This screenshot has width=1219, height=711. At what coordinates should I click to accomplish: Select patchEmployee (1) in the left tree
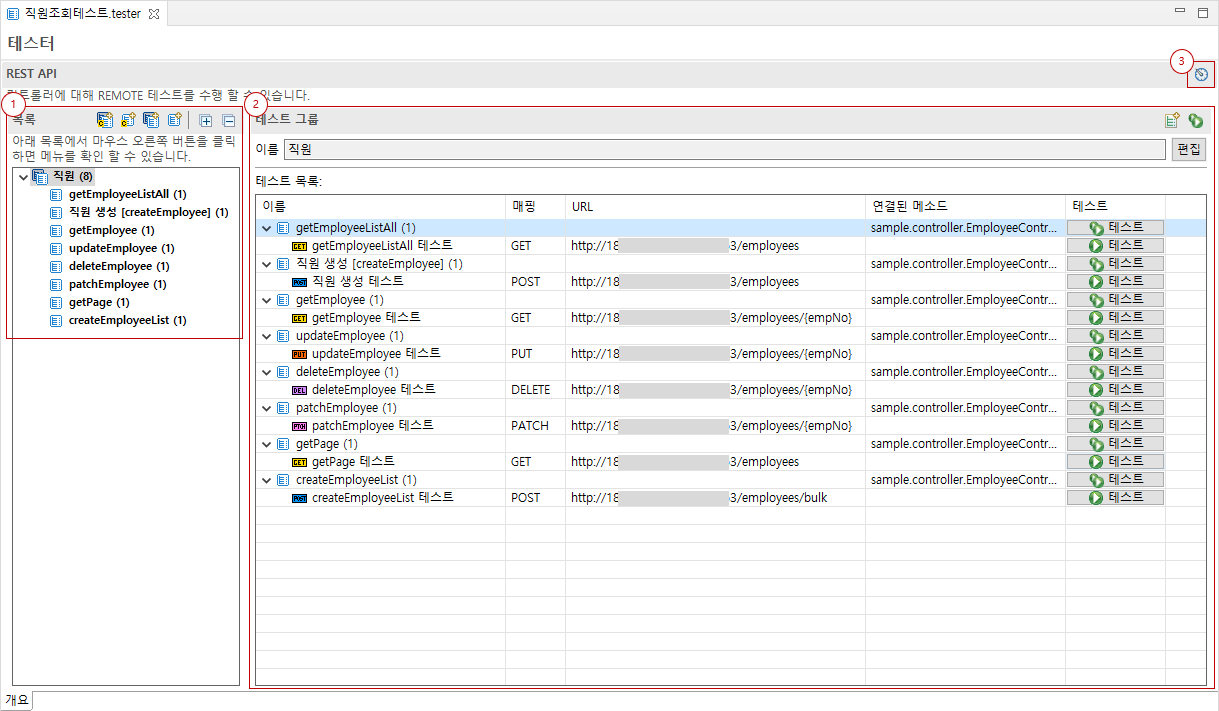(x=117, y=284)
